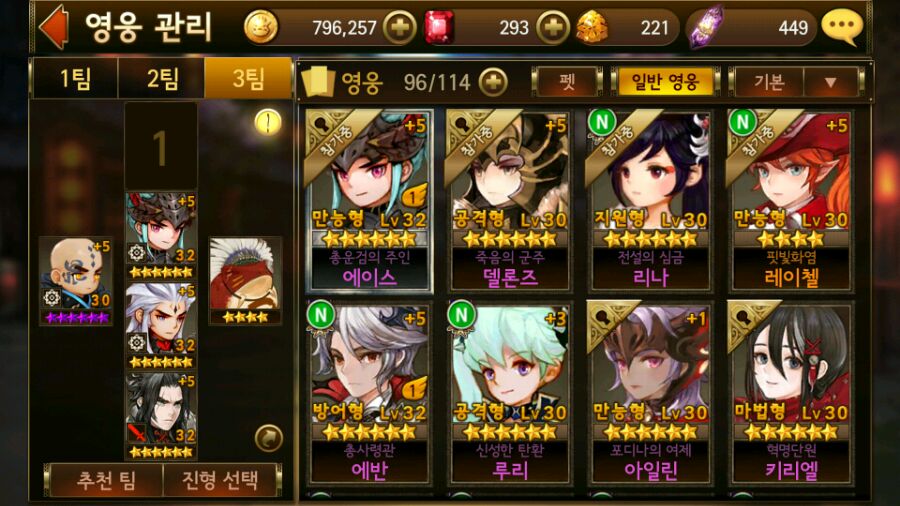Tap the red back arrow icon
The width and height of the screenshot is (900, 506).
coord(54,26)
